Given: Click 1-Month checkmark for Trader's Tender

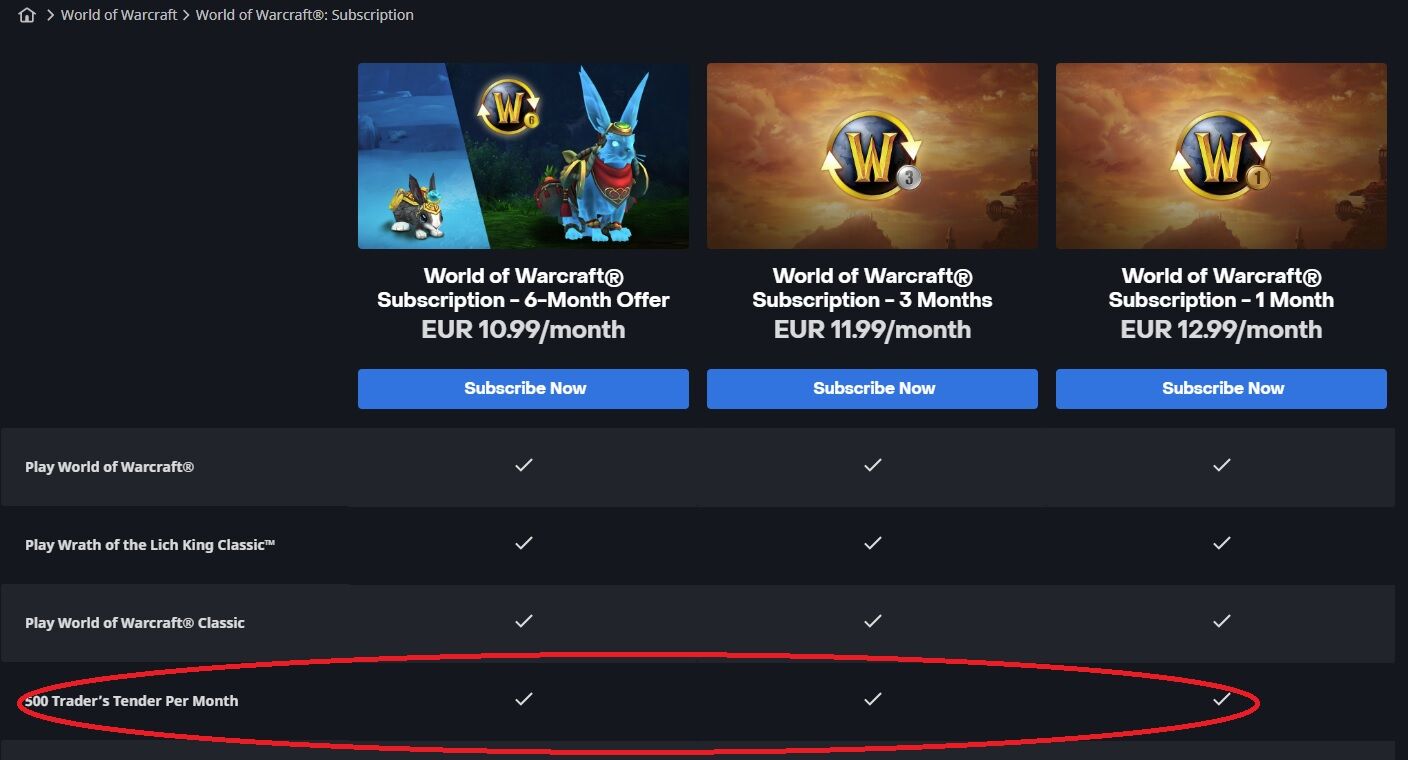Looking at the screenshot, I should 1221,699.
